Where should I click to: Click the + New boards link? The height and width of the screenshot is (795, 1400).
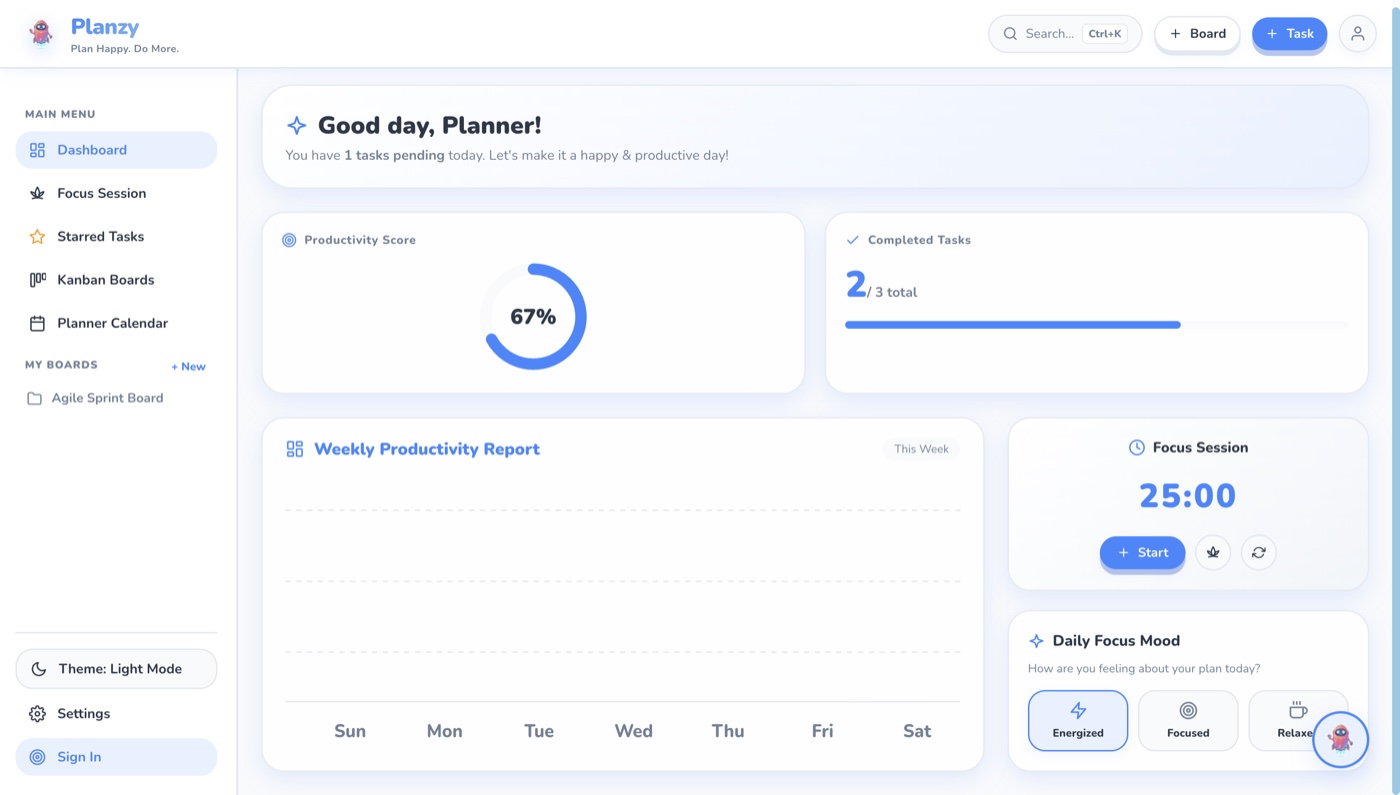click(x=188, y=367)
